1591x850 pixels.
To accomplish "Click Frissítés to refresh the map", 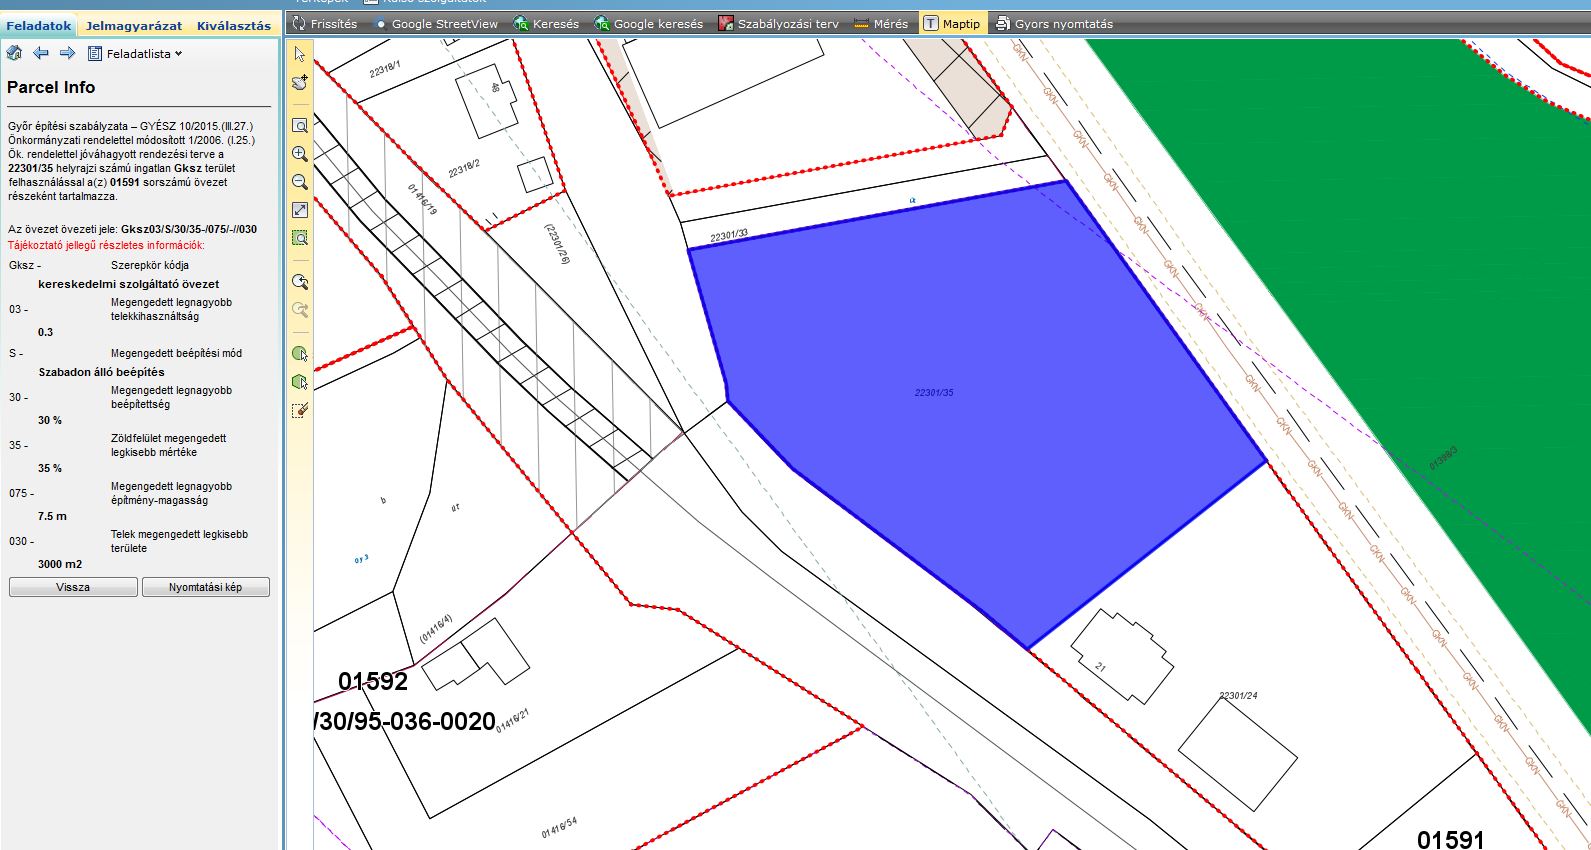I will [x=324, y=23].
